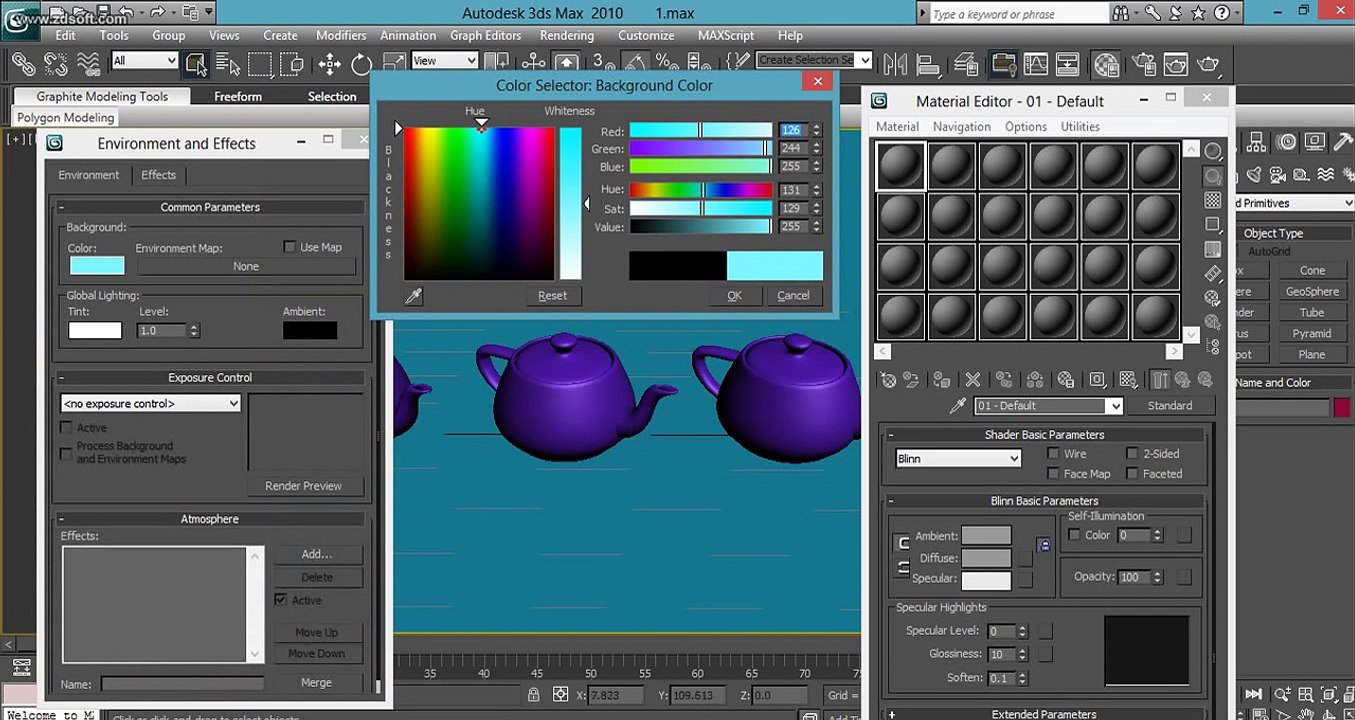Open the Graph Editors menu
1355x720 pixels.
pyautogui.click(x=485, y=35)
